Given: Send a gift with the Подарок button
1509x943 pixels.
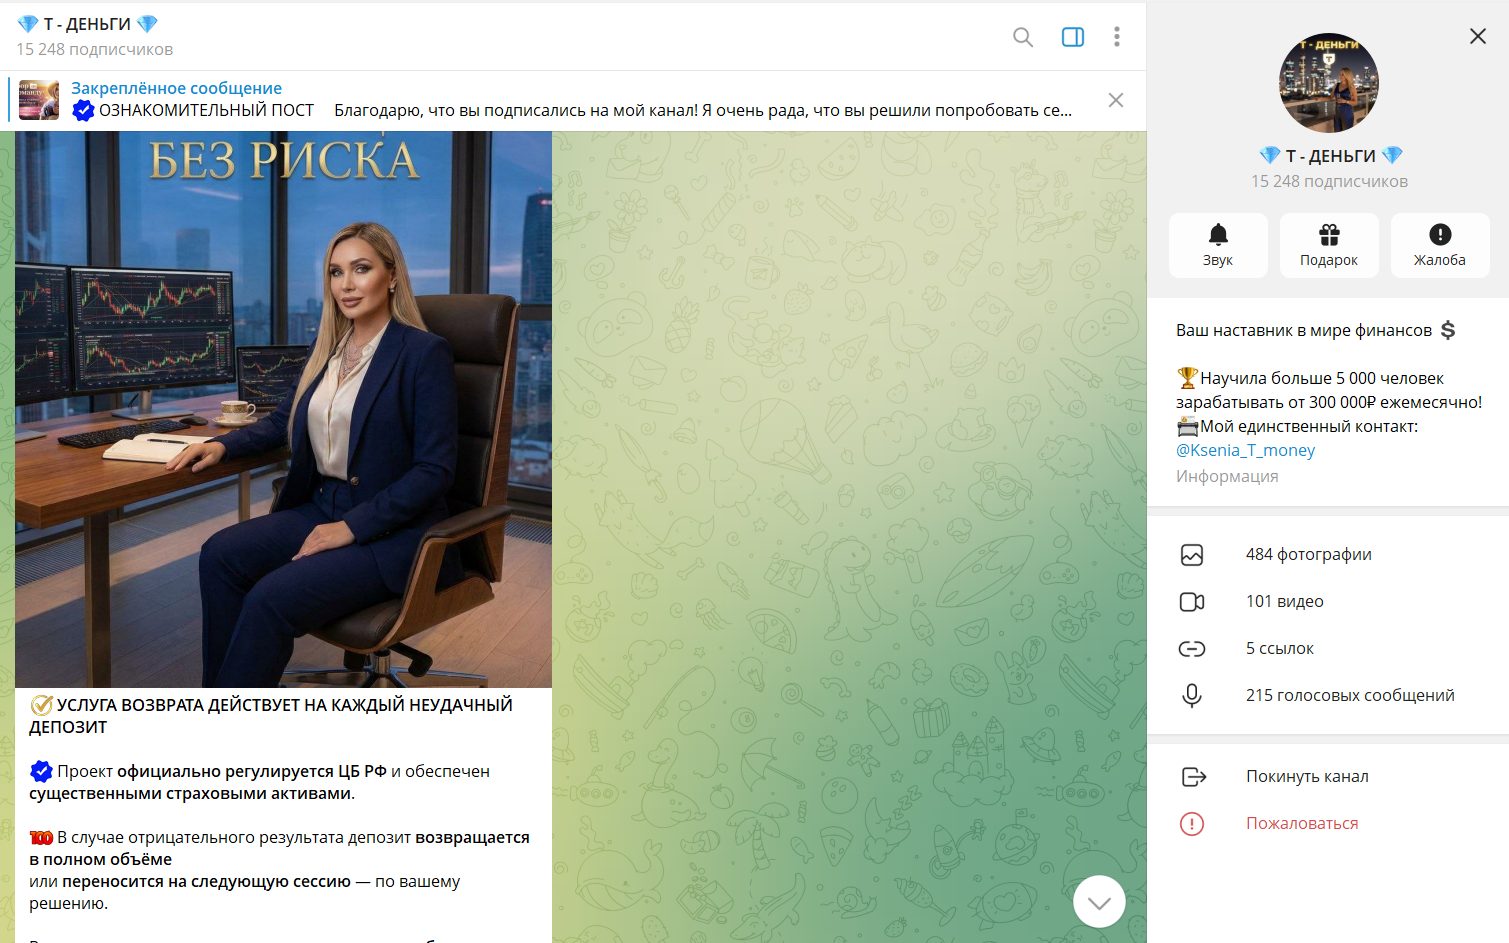Looking at the screenshot, I should click(1329, 245).
